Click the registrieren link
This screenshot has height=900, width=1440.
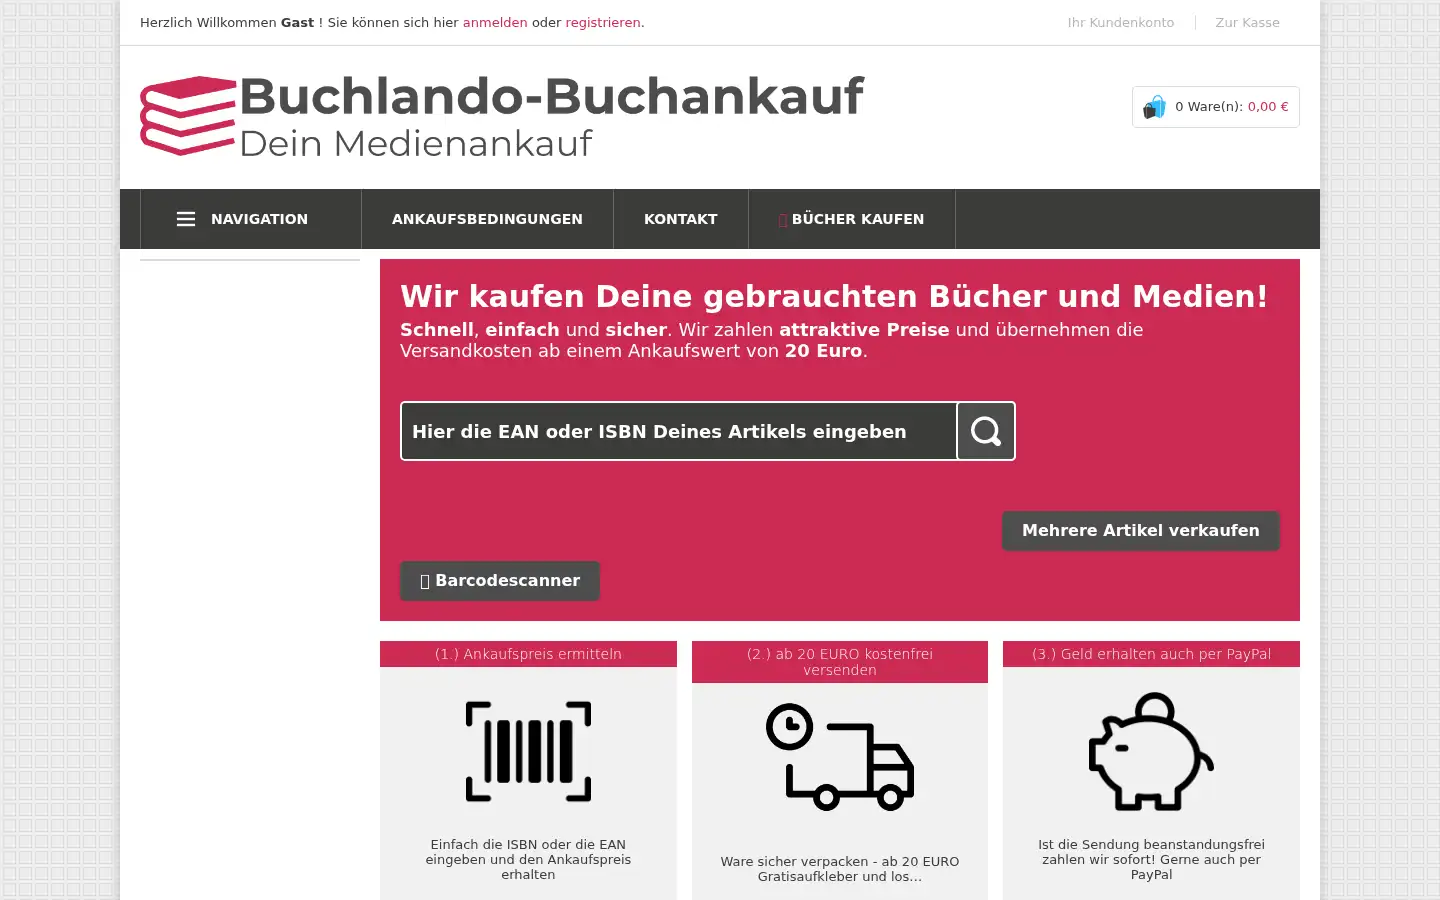click(x=603, y=22)
